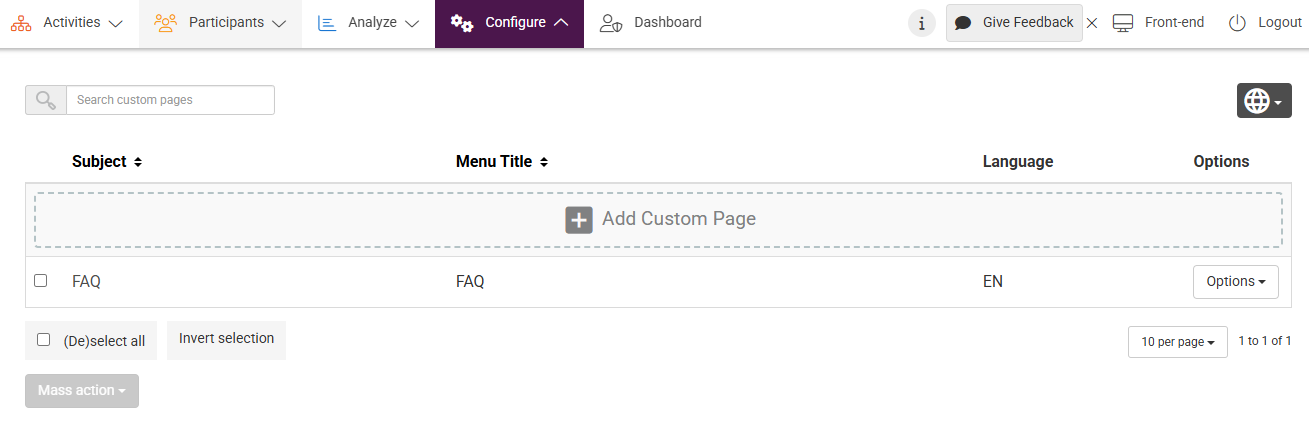Expand the 10 per page dropdown
The height and width of the screenshot is (445, 1309).
(1177, 342)
